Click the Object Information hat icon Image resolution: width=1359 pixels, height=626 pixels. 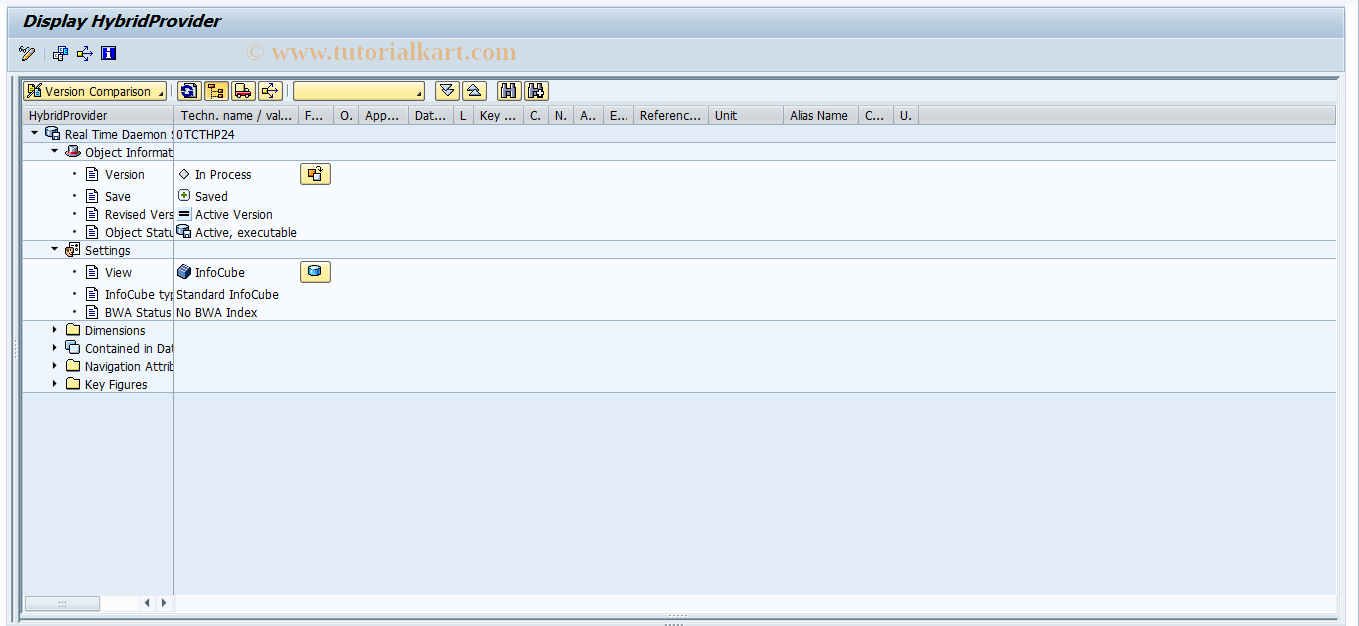pos(73,152)
